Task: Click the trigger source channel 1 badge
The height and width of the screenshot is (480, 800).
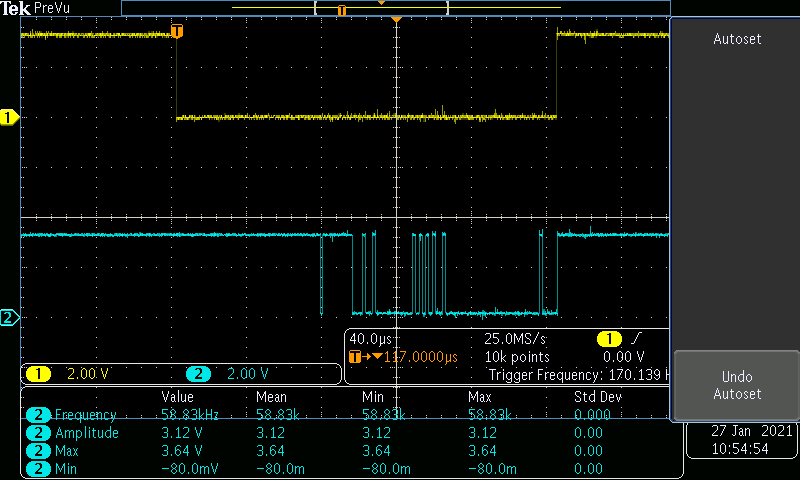Action: 609,339
